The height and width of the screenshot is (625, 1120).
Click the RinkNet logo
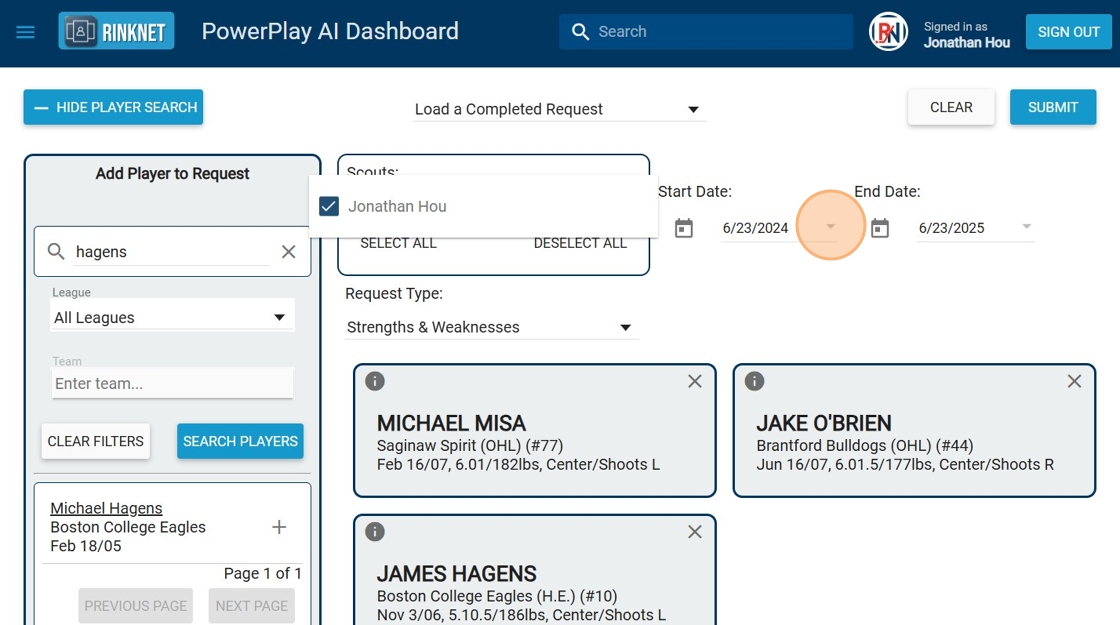coord(116,31)
